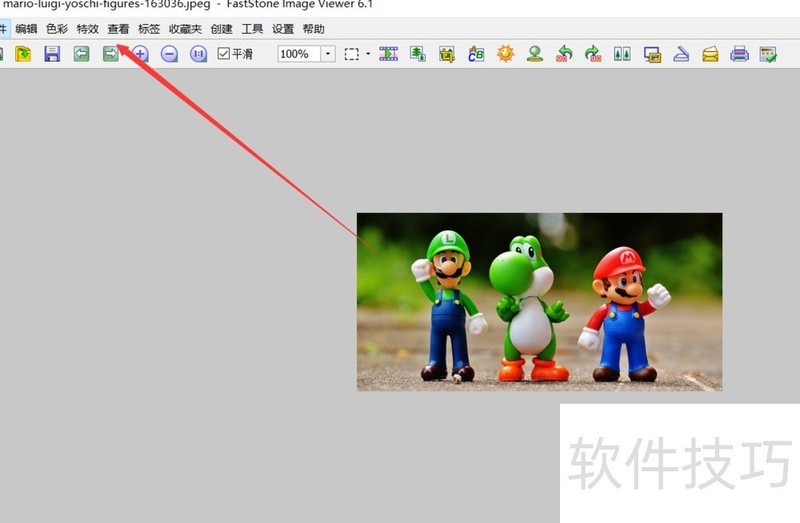Open the 编辑 (Edit) menu
The width and height of the screenshot is (800, 523).
(26, 29)
